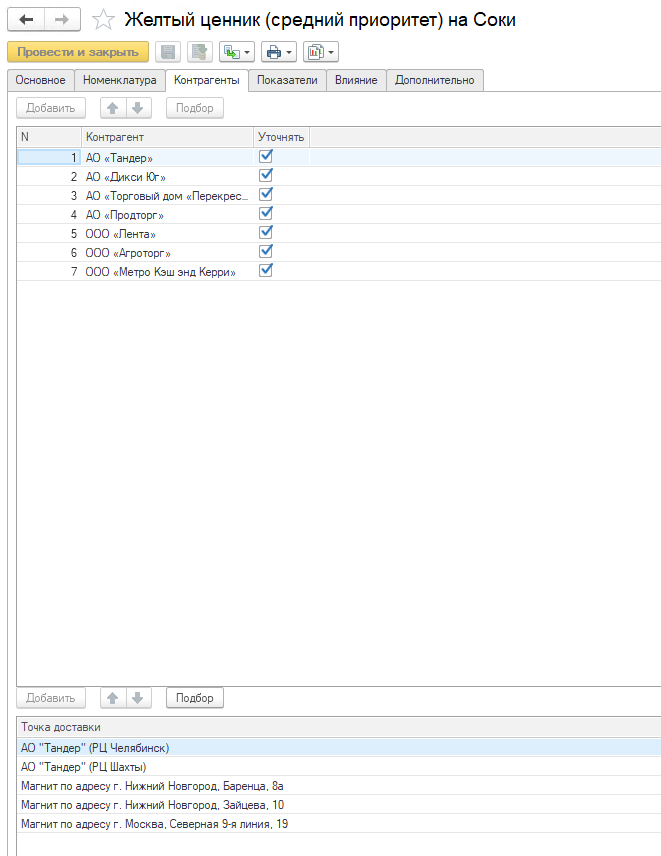The image size is (661, 856).
Task: Click the post document icon
Action: (x=199, y=52)
